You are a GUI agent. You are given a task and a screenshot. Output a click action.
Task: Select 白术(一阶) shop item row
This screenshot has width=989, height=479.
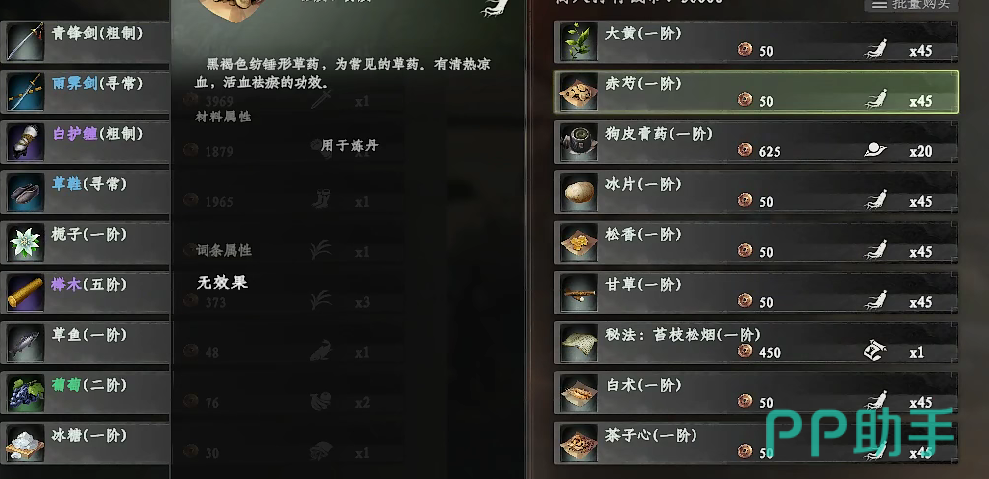coord(756,394)
